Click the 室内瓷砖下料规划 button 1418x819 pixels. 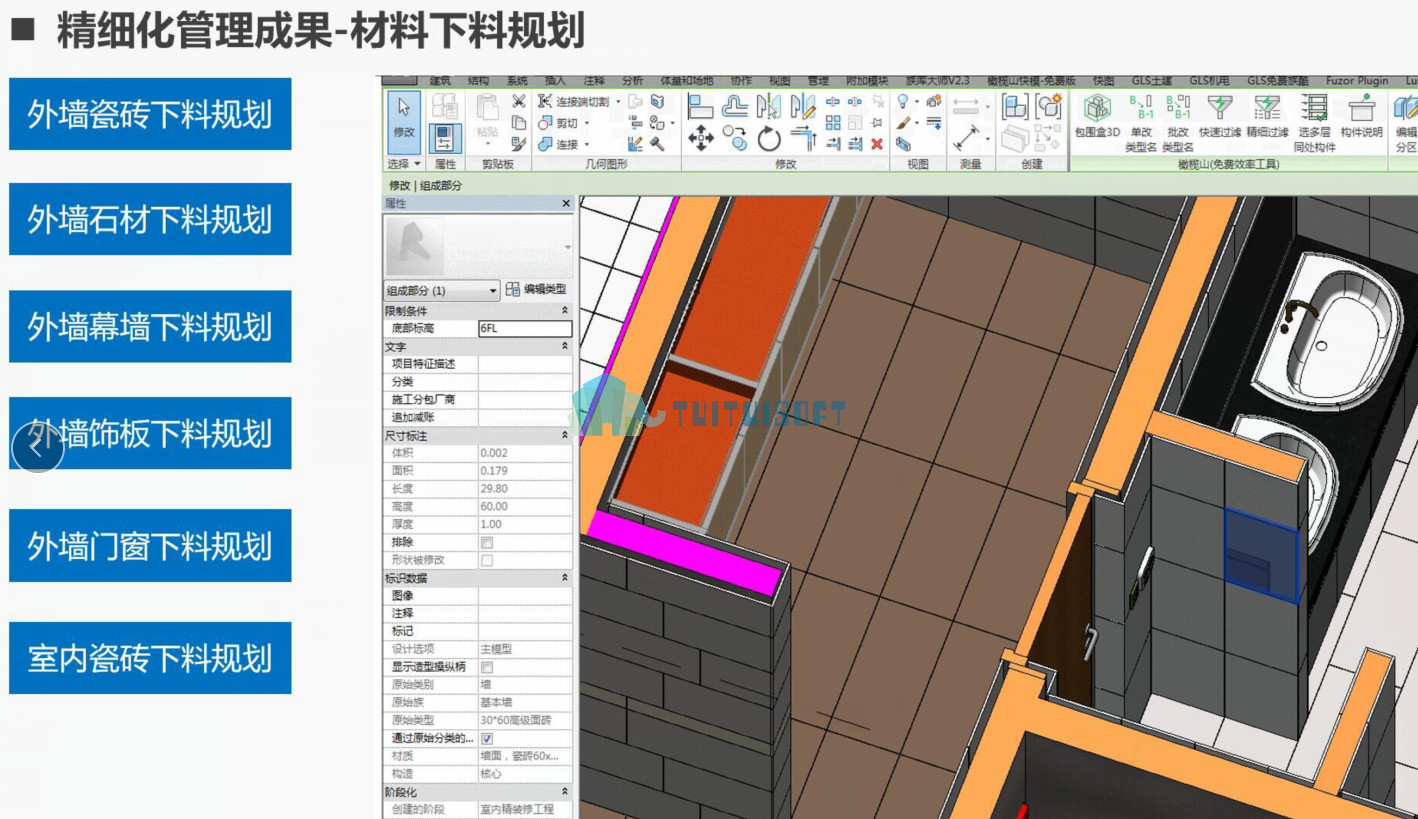coord(150,658)
